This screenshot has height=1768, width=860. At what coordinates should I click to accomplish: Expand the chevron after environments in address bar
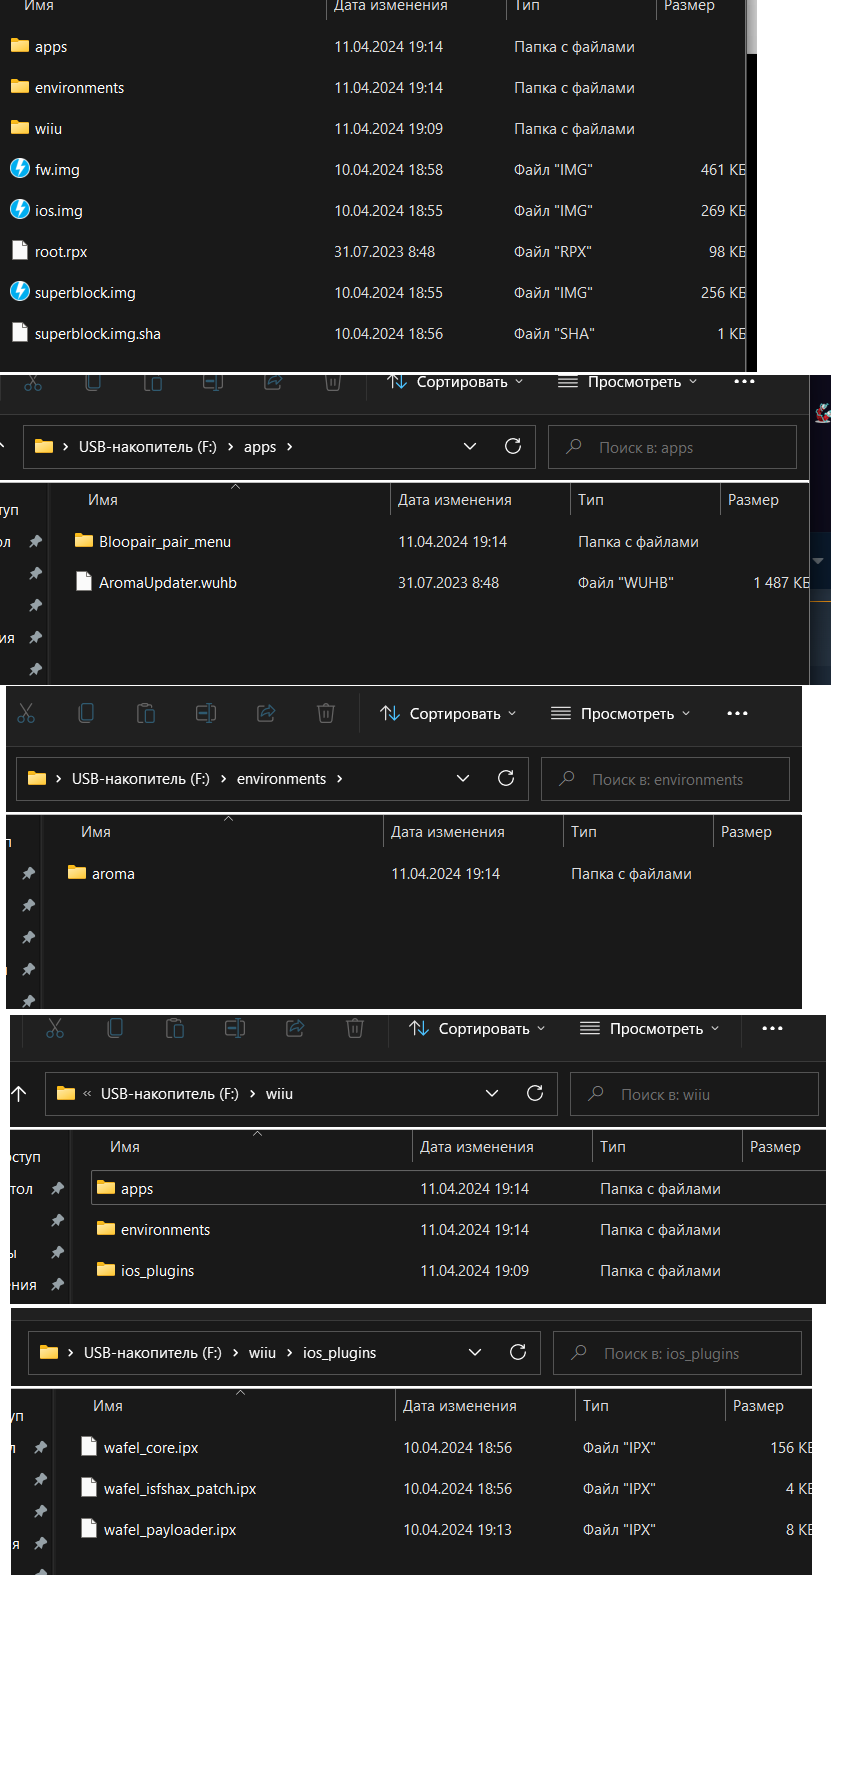click(x=340, y=778)
